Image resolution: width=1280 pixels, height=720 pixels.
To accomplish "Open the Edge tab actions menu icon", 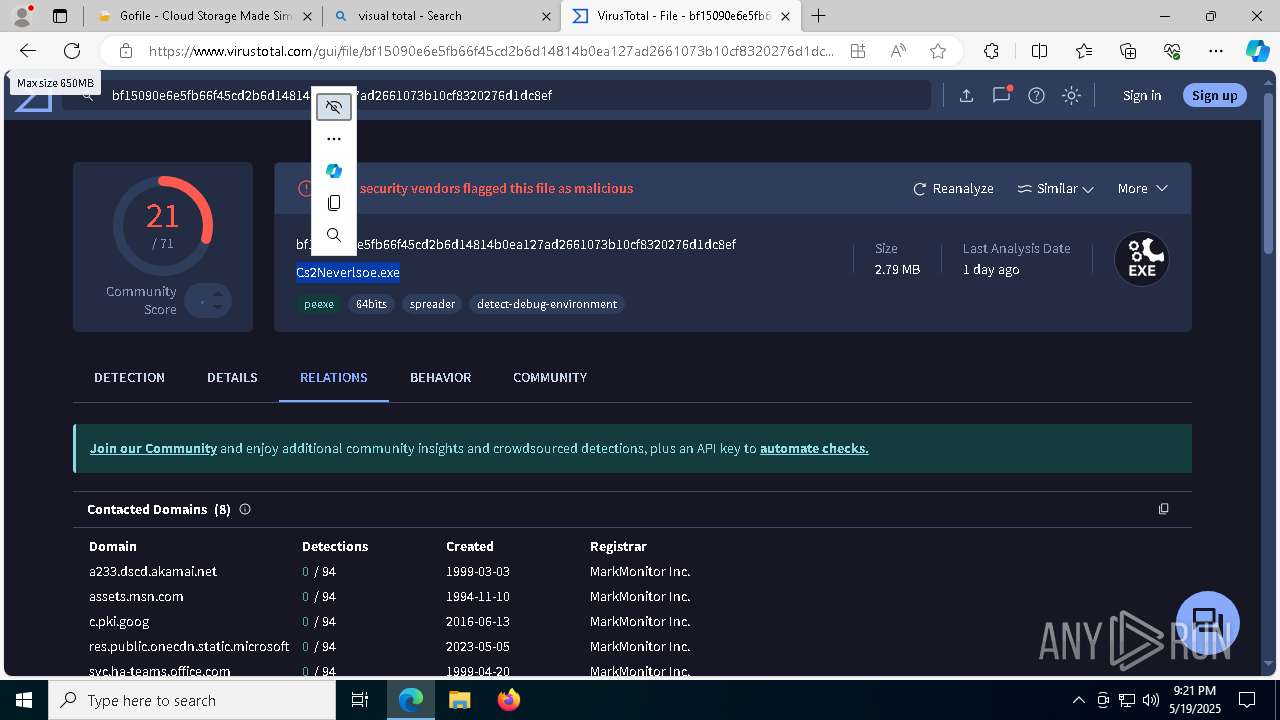I will coord(60,16).
